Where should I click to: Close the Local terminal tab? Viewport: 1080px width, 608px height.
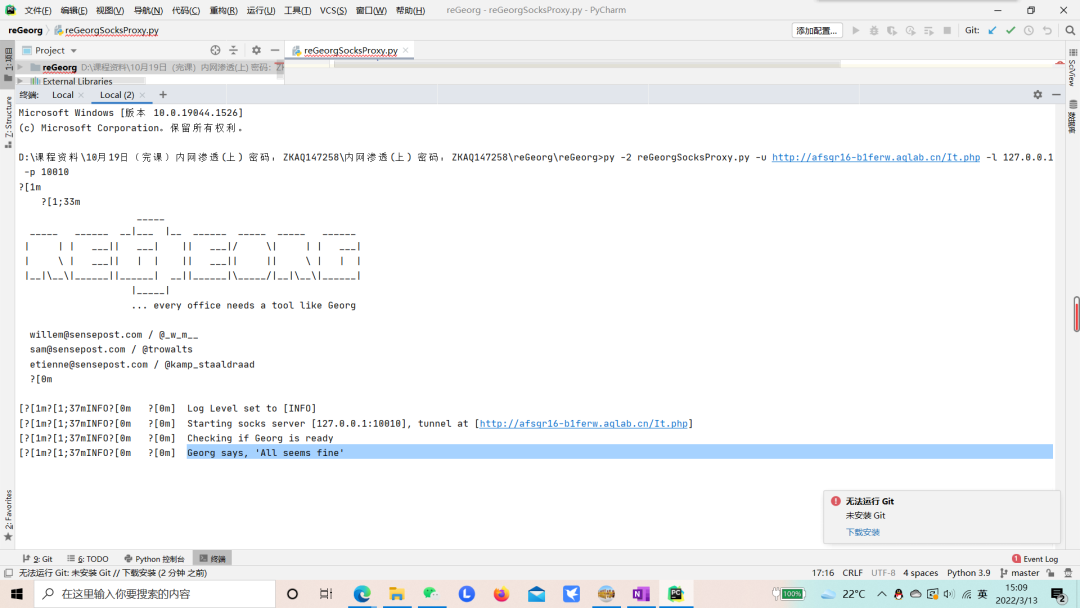[81, 95]
